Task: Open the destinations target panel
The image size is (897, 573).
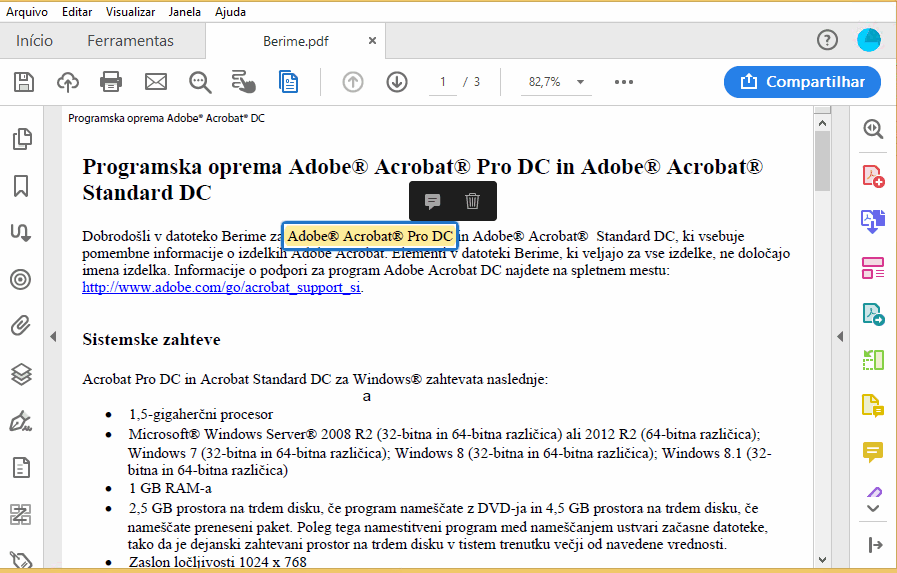Action: coord(21,280)
